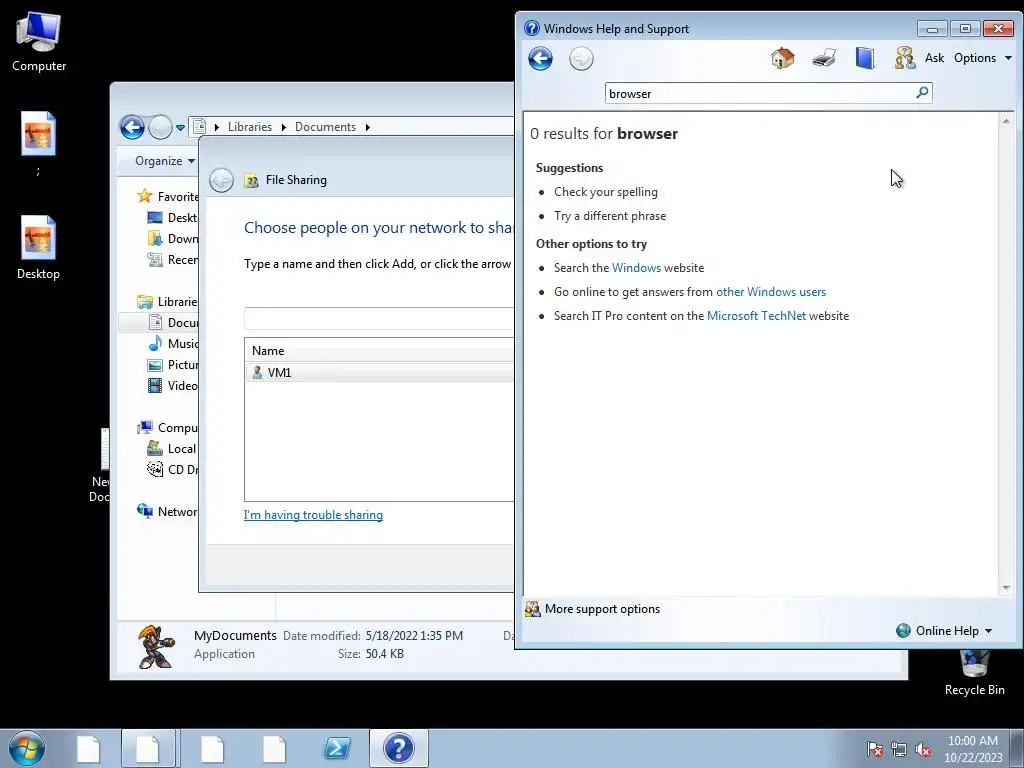Select Music library in navigation pane
The width and height of the screenshot is (1024, 768).
[172, 344]
